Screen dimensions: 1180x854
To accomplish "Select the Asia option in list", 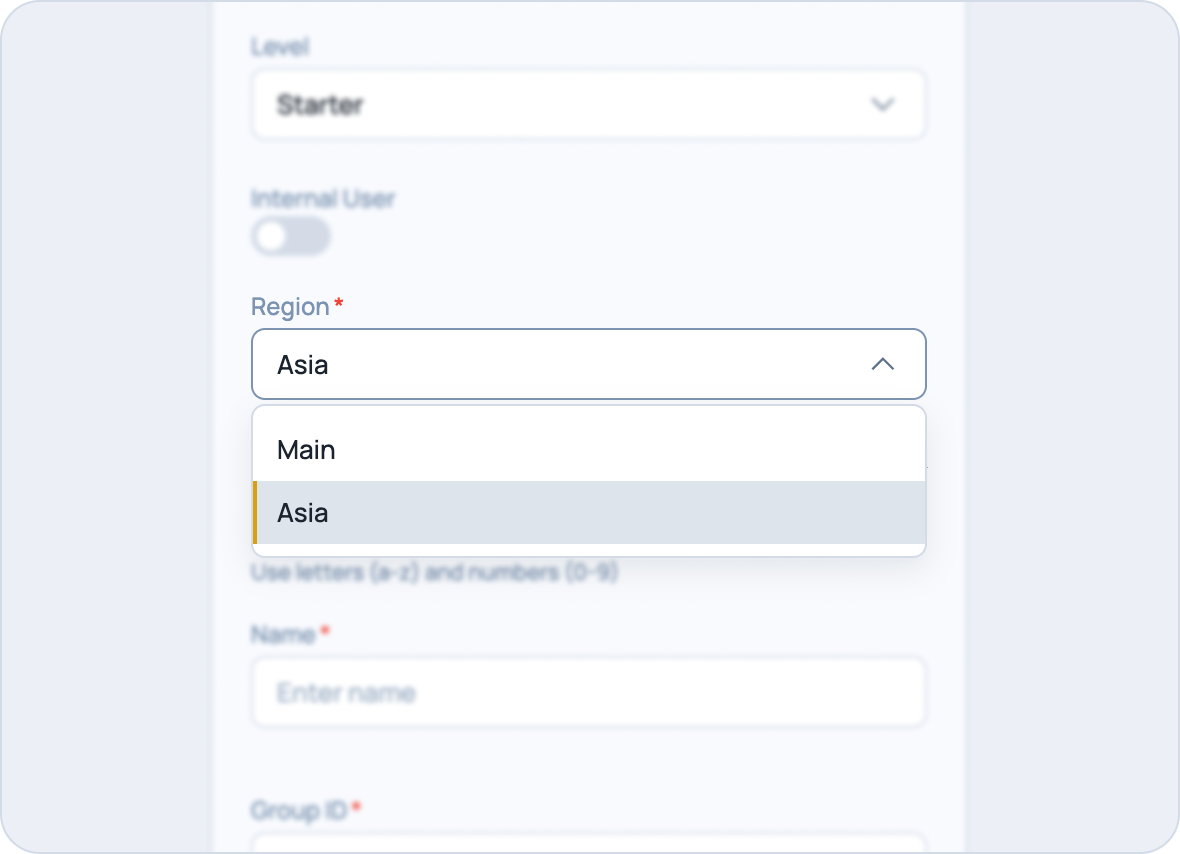I will pos(588,512).
